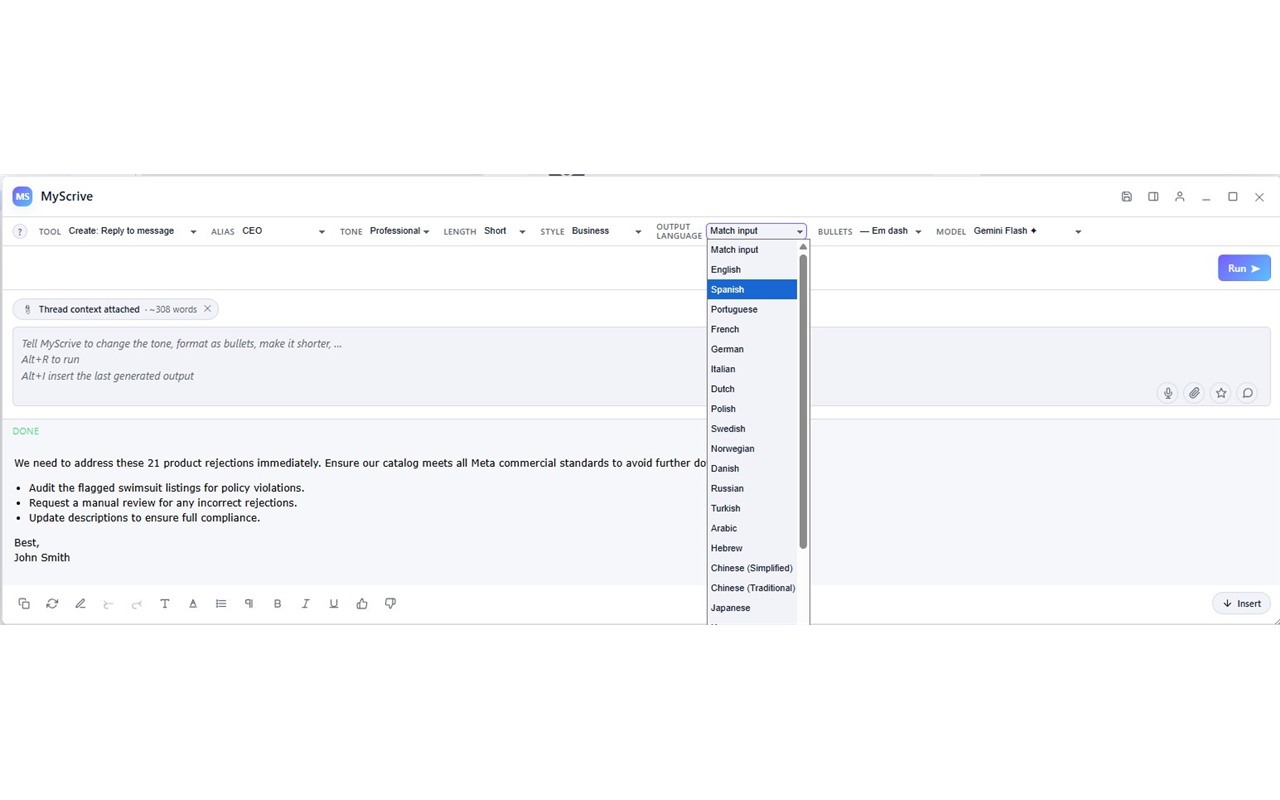
Task: Click the thumbs down icon
Action: [390, 604]
